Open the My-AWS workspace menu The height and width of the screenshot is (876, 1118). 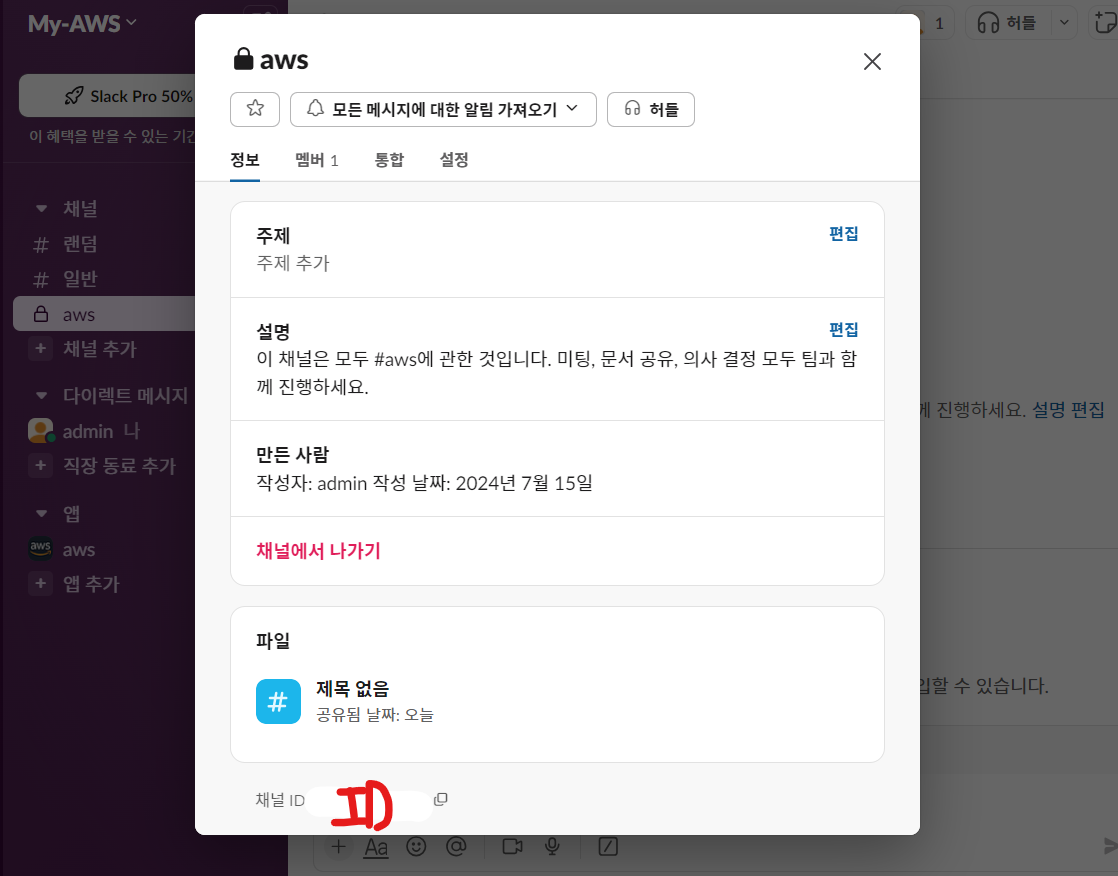(82, 24)
